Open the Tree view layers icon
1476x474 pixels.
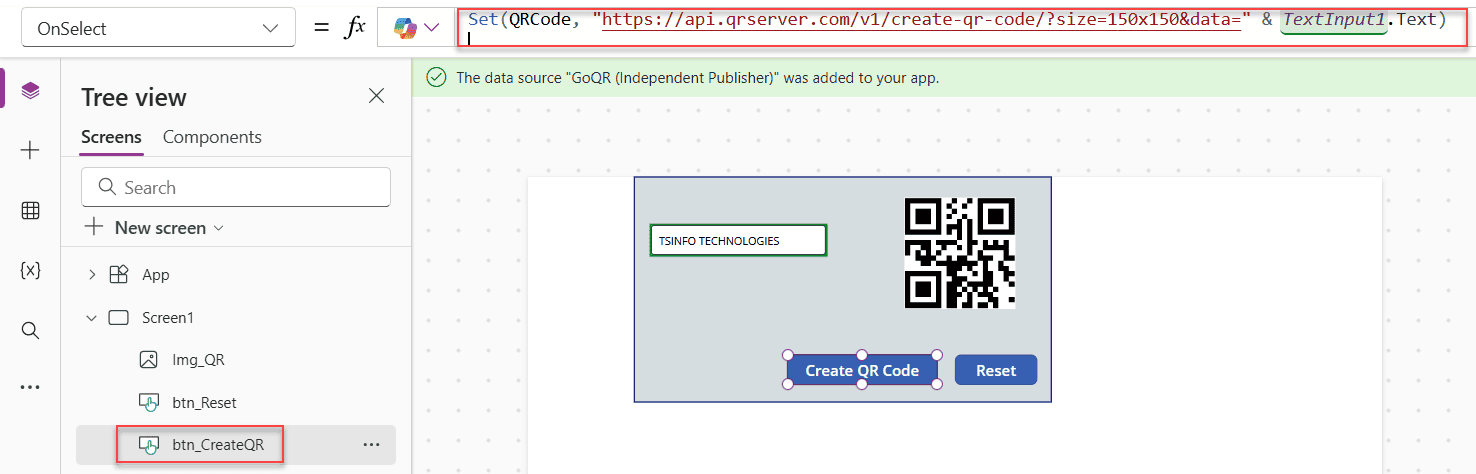coord(30,91)
